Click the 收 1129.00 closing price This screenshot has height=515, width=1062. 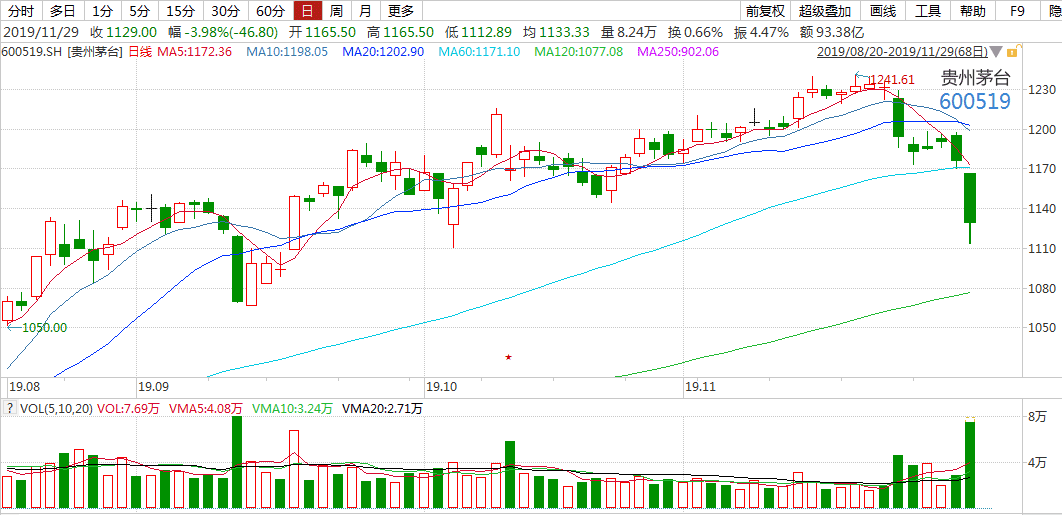point(123,32)
